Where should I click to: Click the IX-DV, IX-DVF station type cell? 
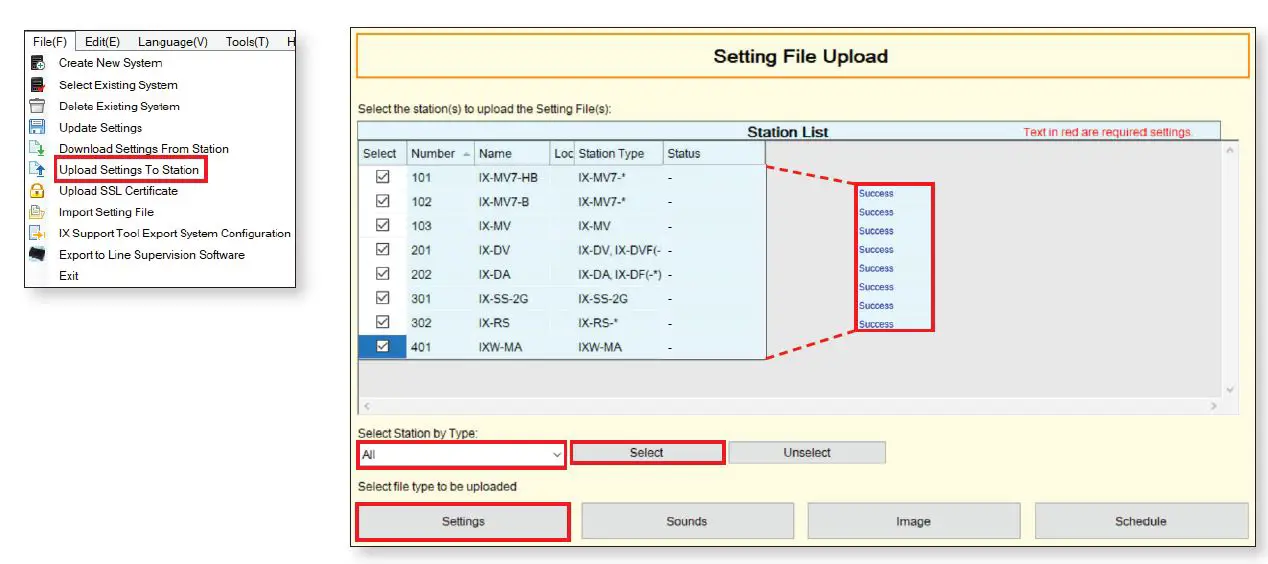click(x=618, y=250)
